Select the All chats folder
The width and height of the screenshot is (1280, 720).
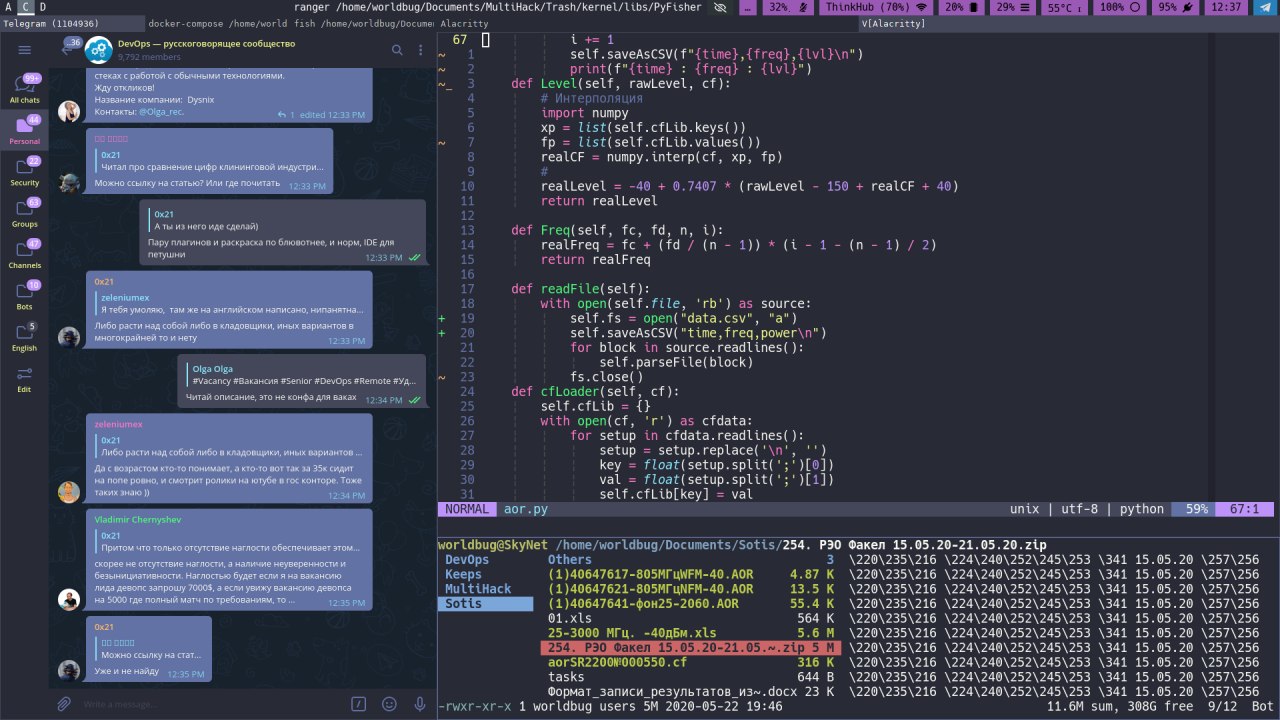(x=24, y=89)
